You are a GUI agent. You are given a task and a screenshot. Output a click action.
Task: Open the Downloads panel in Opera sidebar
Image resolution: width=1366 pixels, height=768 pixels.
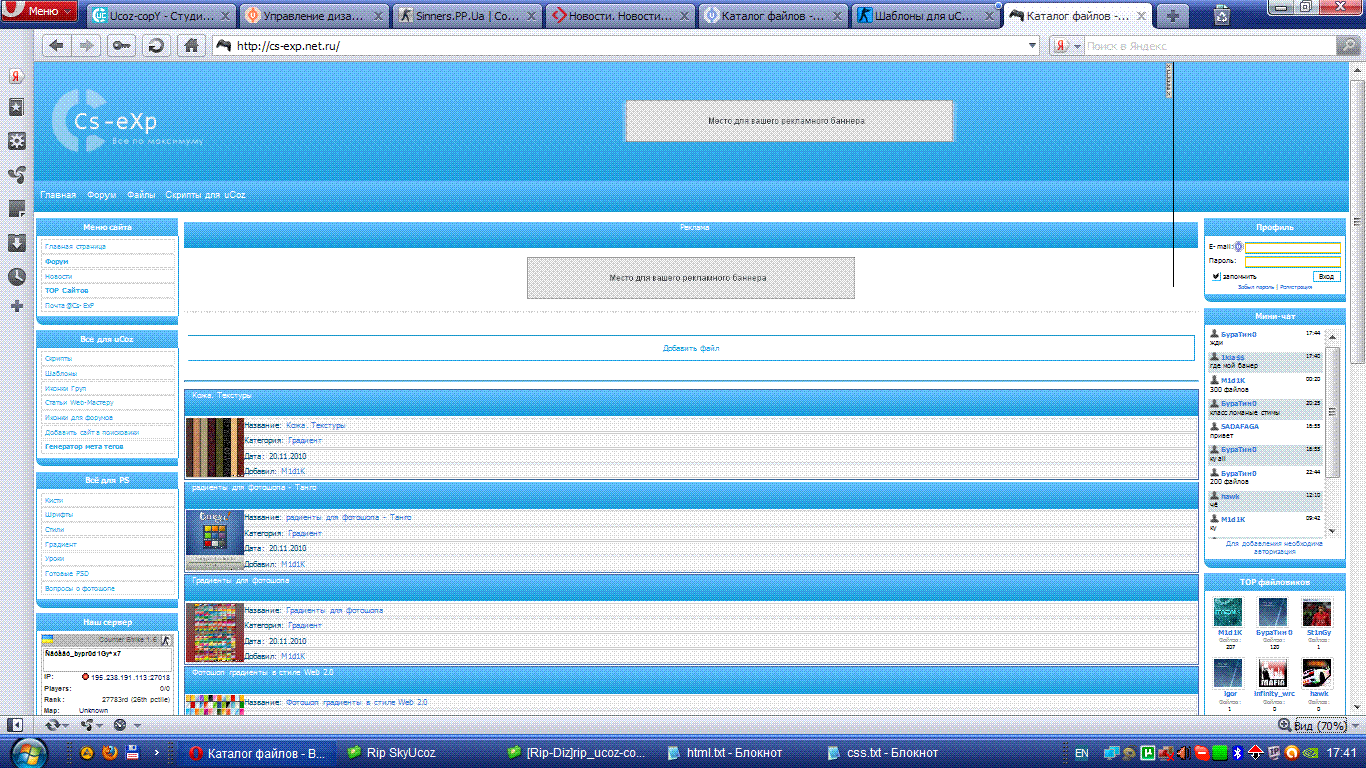tap(16, 243)
